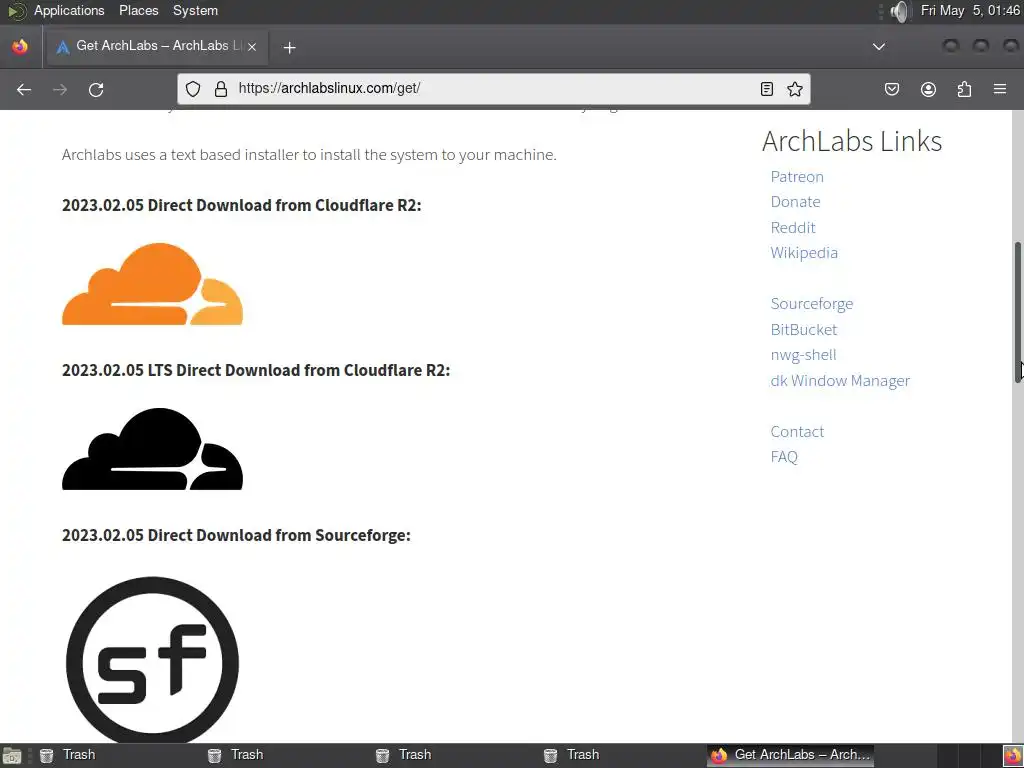This screenshot has height=768, width=1024.
Task: Open the System menu
Action: pos(195,10)
